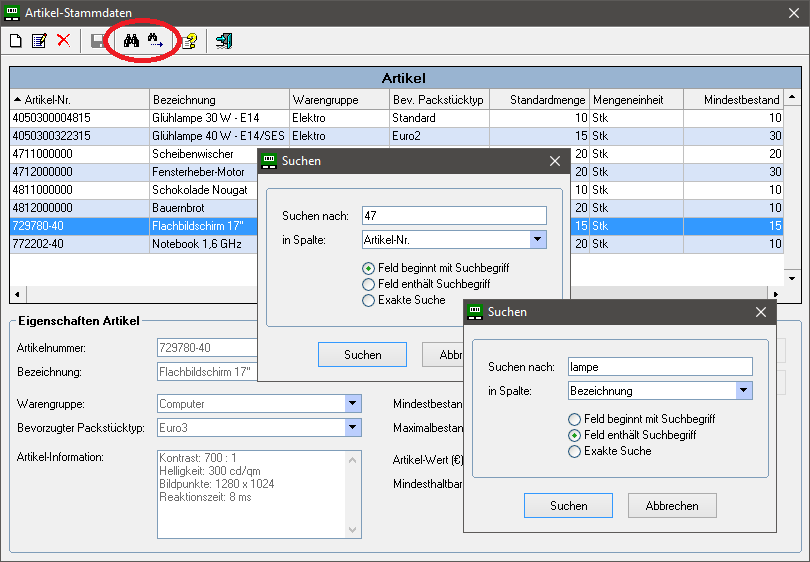The height and width of the screenshot is (562, 810).
Task: Delete the article using red X icon
Action: click(x=63, y=41)
